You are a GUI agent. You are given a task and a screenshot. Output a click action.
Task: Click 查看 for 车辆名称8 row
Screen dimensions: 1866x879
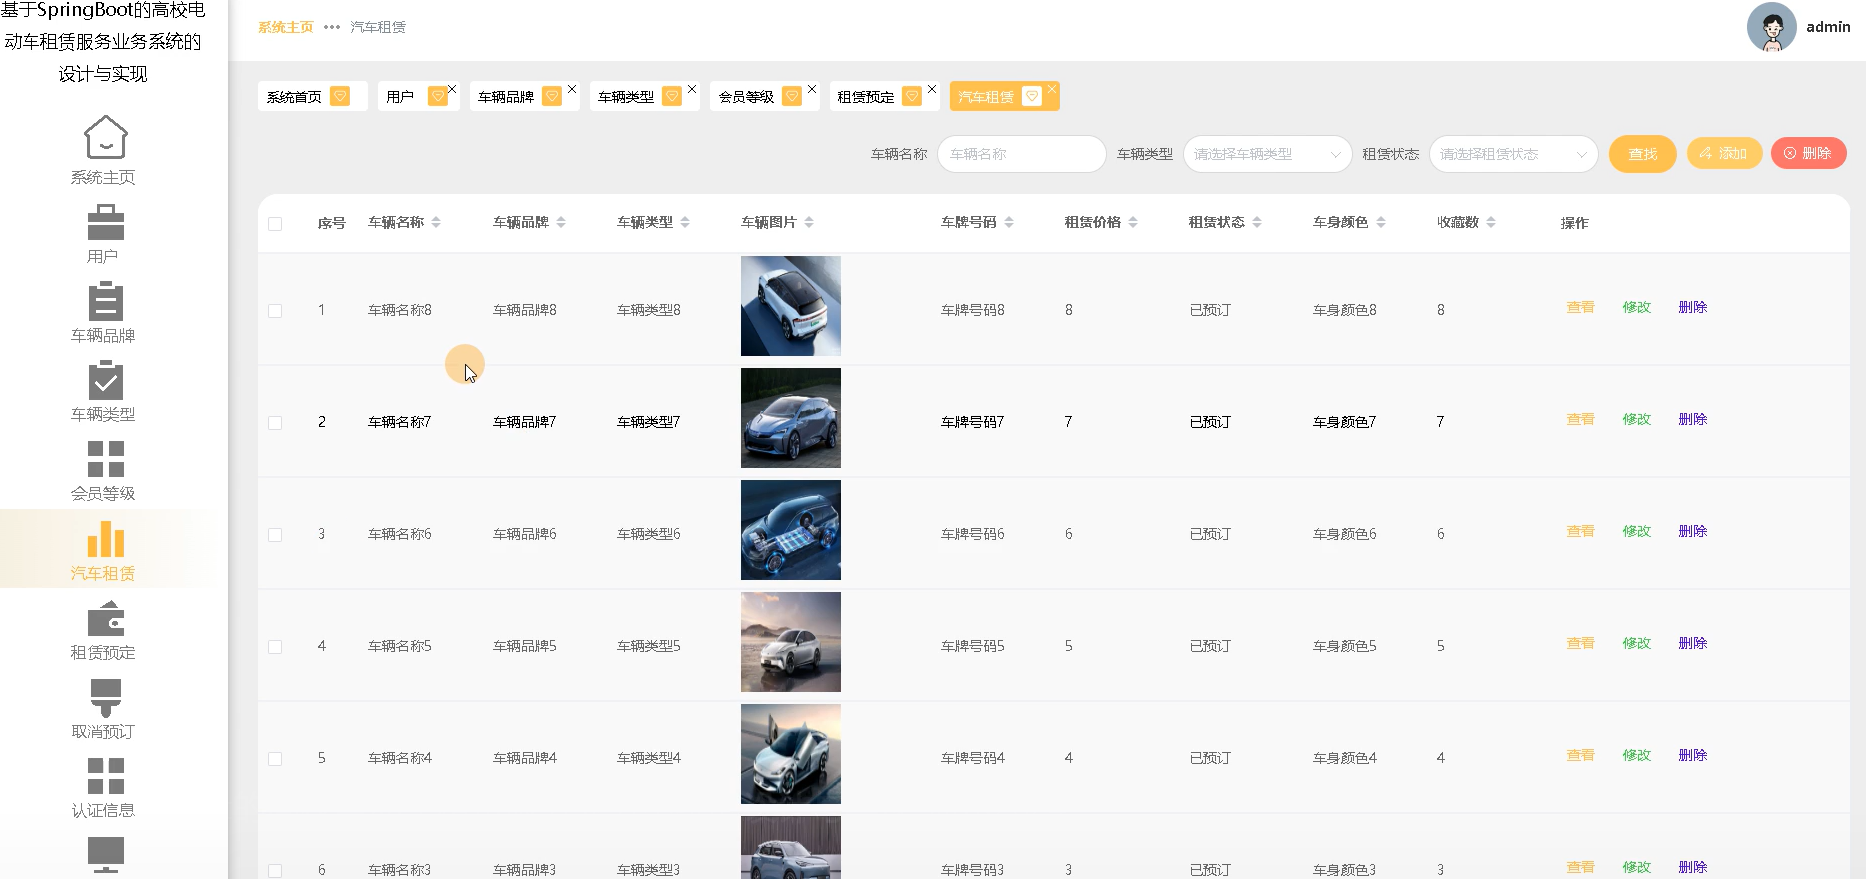click(1580, 307)
